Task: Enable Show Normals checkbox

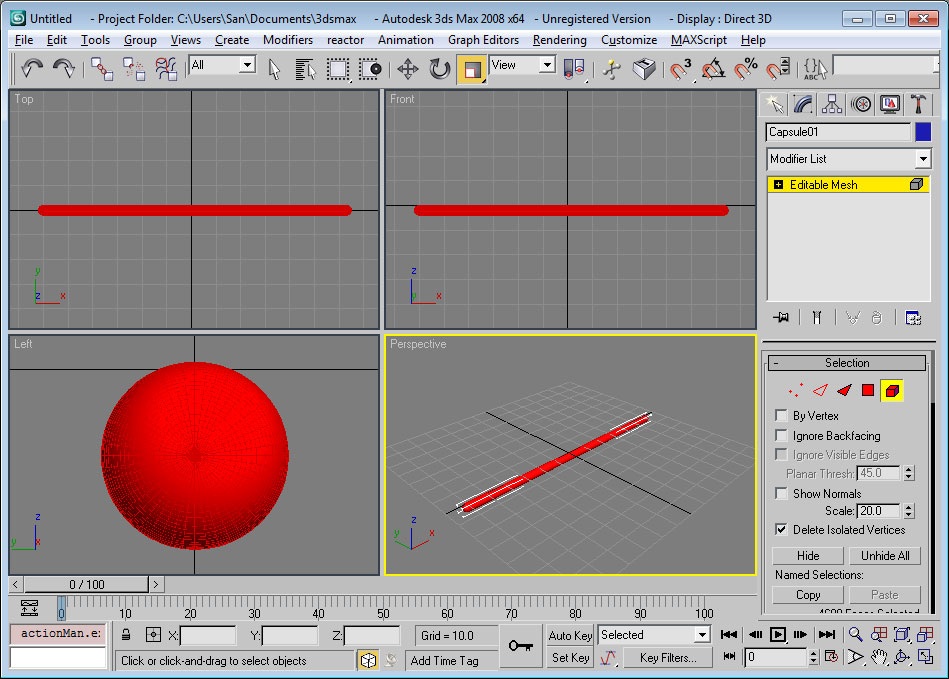Action: click(781, 493)
